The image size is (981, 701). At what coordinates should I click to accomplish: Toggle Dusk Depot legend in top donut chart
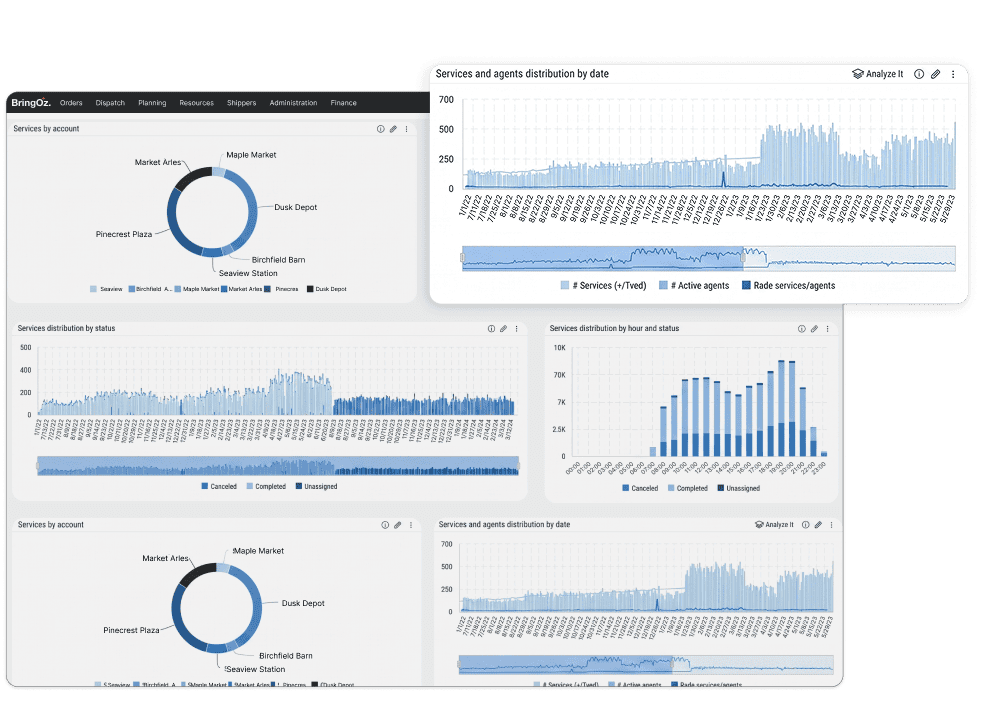coord(327,289)
